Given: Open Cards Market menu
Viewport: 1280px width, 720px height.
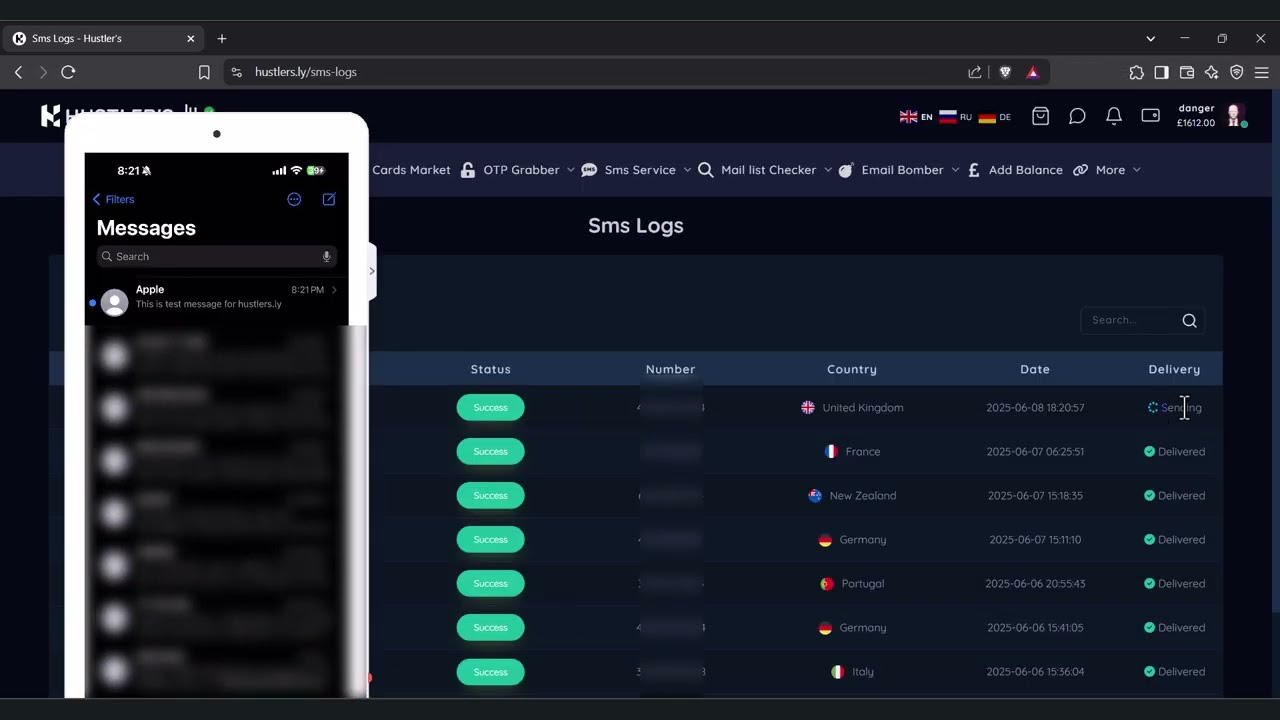Looking at the screenshot, I should pyautogui.click(x=411, y=170).
